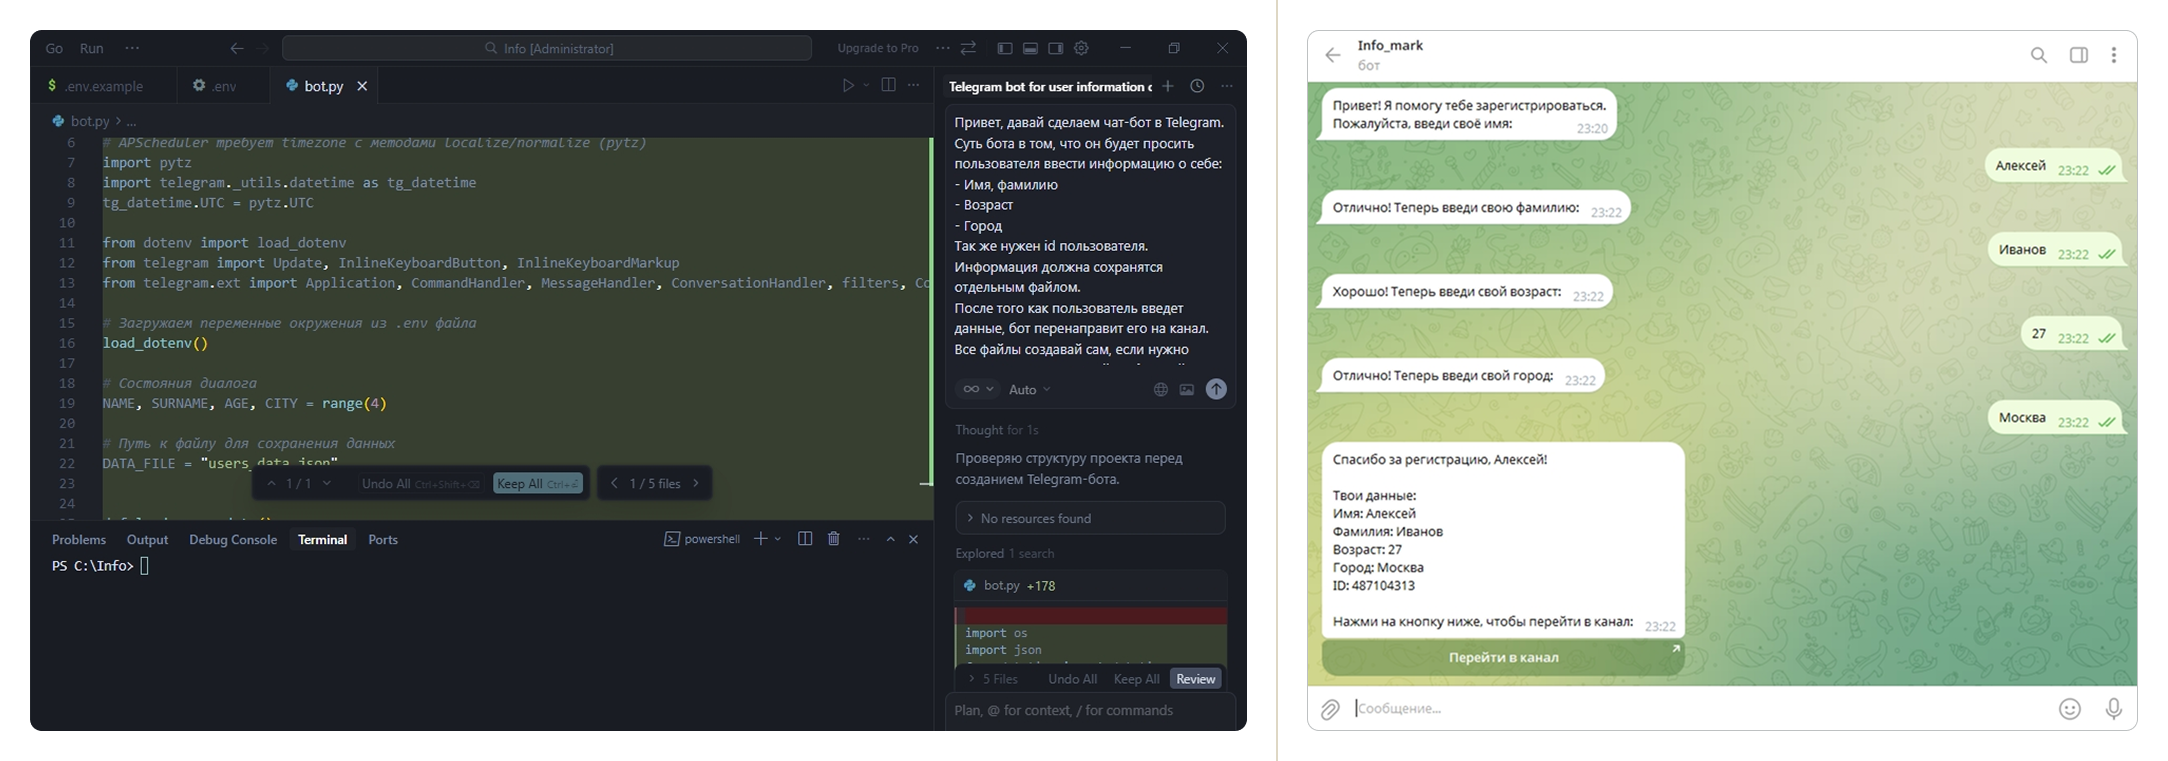Click 'Перейти в канал' button in chat

tap(1503, 658)
